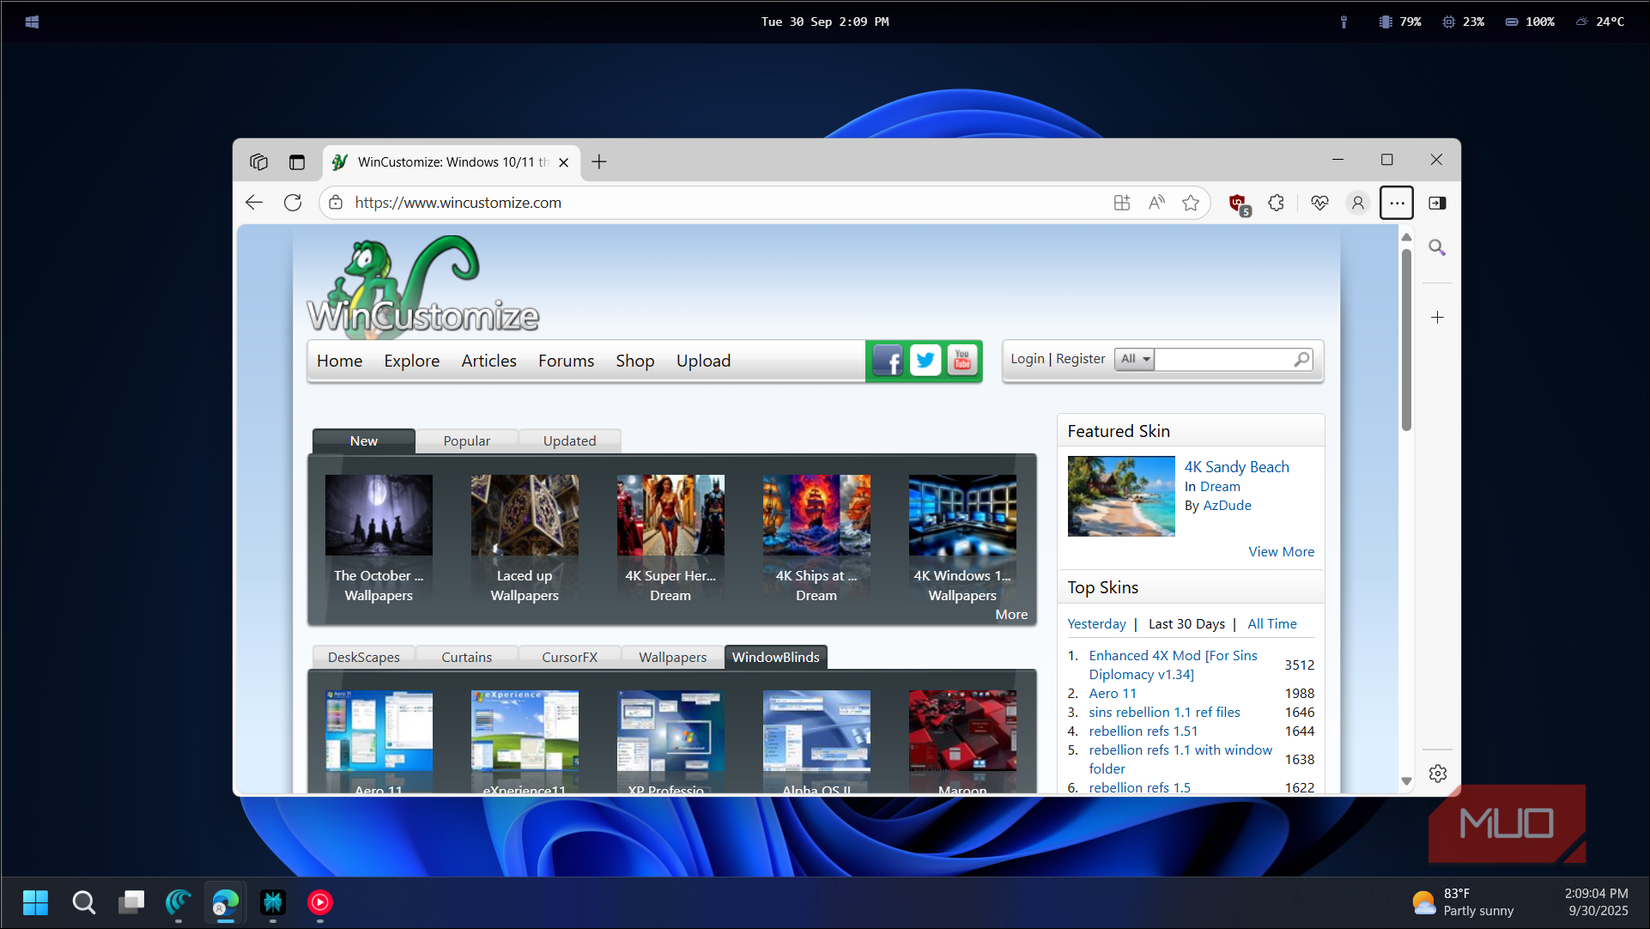Screen dimensions: 1650x929
Task: Open the 4K Sandy Beach link
Action: [x=1236, y=467]
